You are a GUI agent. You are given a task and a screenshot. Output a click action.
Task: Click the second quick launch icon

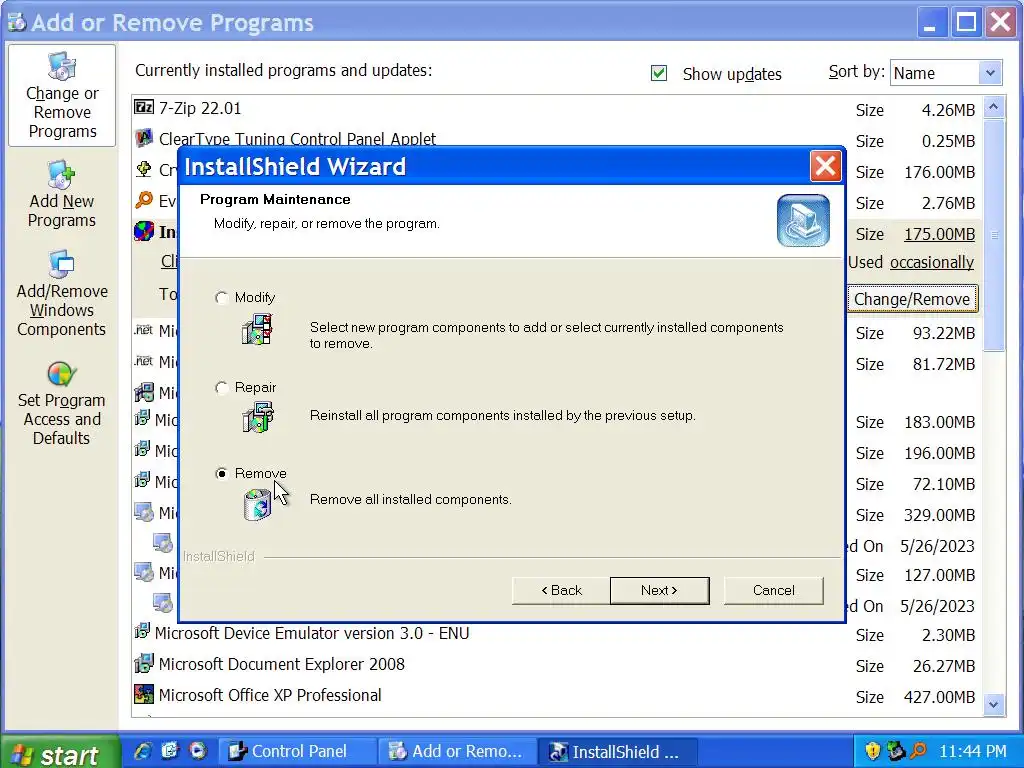pos(170,751)
